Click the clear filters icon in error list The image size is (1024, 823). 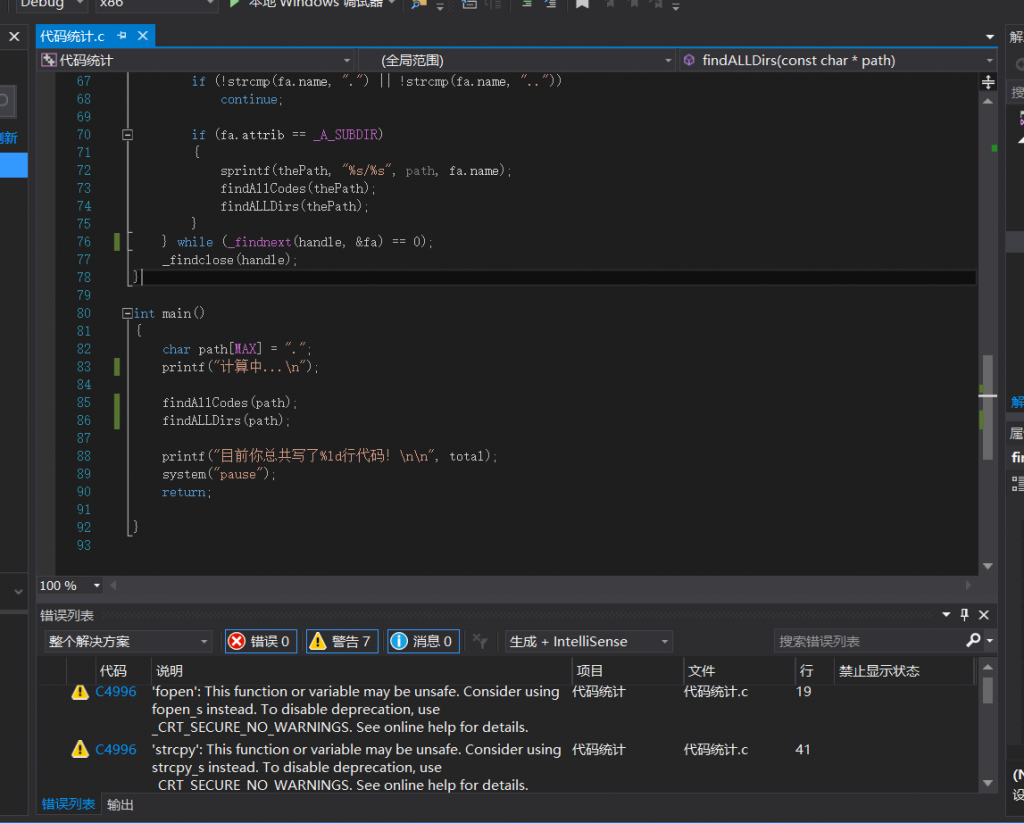pos(480,641)
